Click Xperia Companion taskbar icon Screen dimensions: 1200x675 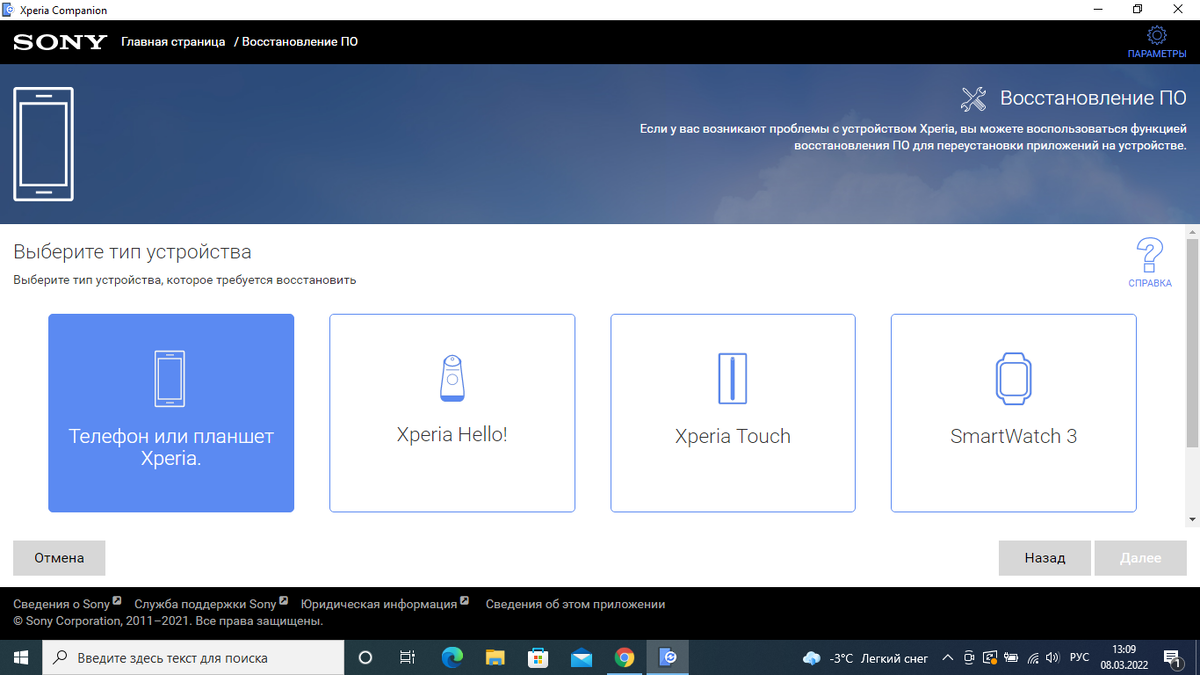tap(668, 658)
